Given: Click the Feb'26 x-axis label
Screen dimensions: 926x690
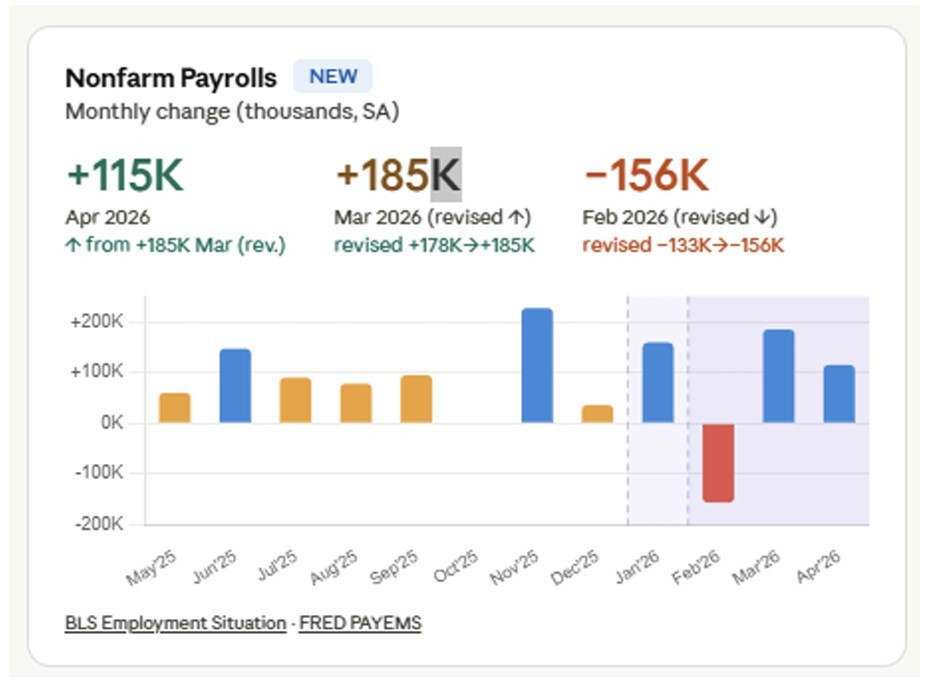Looking at the screenshot, I should coord(696,567).
